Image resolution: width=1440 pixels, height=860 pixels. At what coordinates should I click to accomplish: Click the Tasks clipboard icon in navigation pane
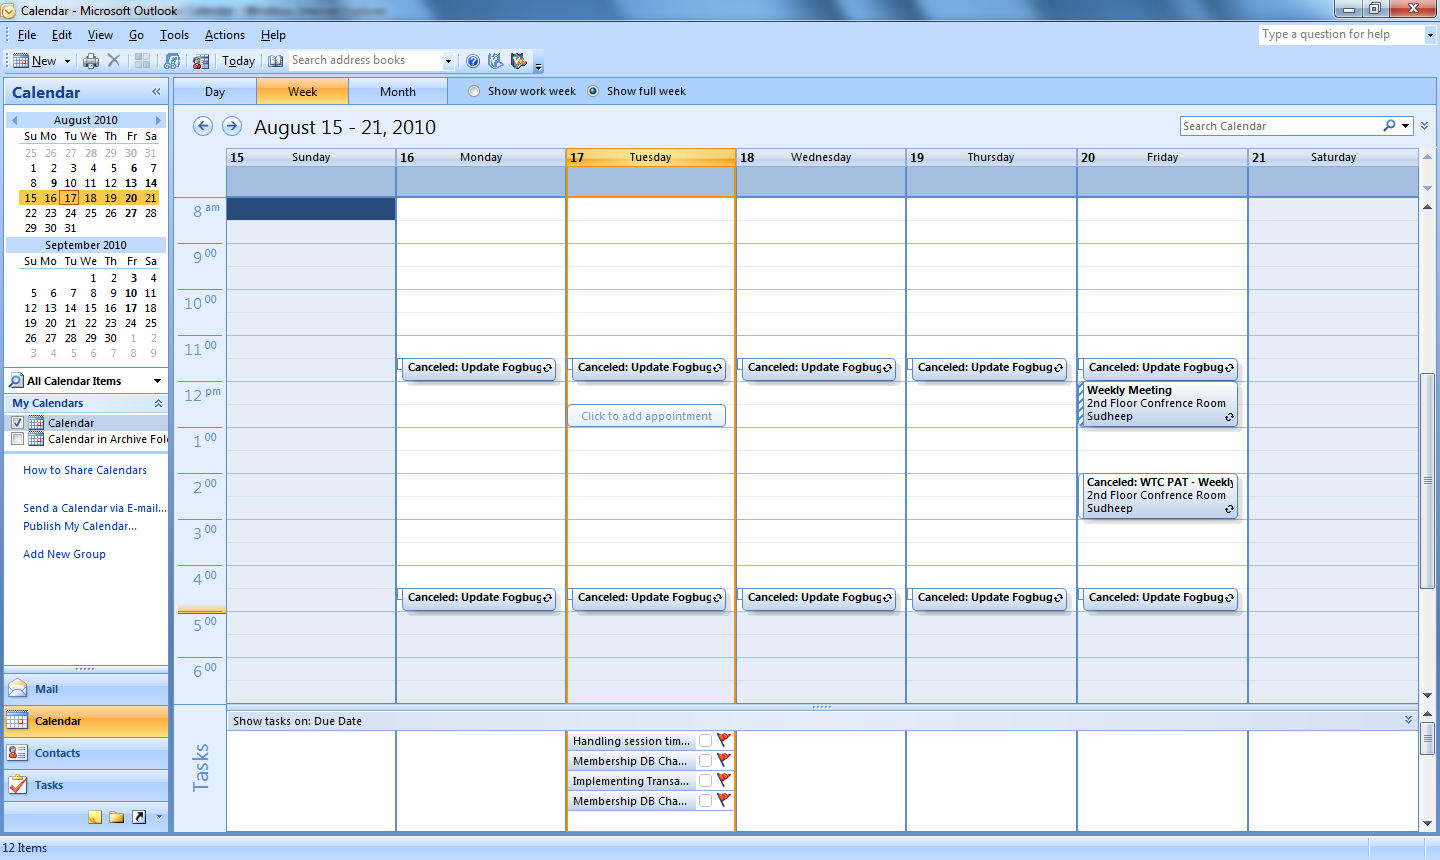point(17,785)
